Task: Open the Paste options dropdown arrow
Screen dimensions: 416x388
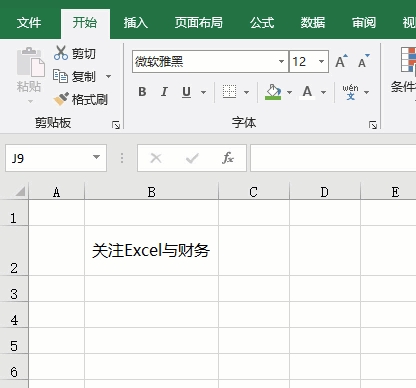Action: click(x=30, y=101)
